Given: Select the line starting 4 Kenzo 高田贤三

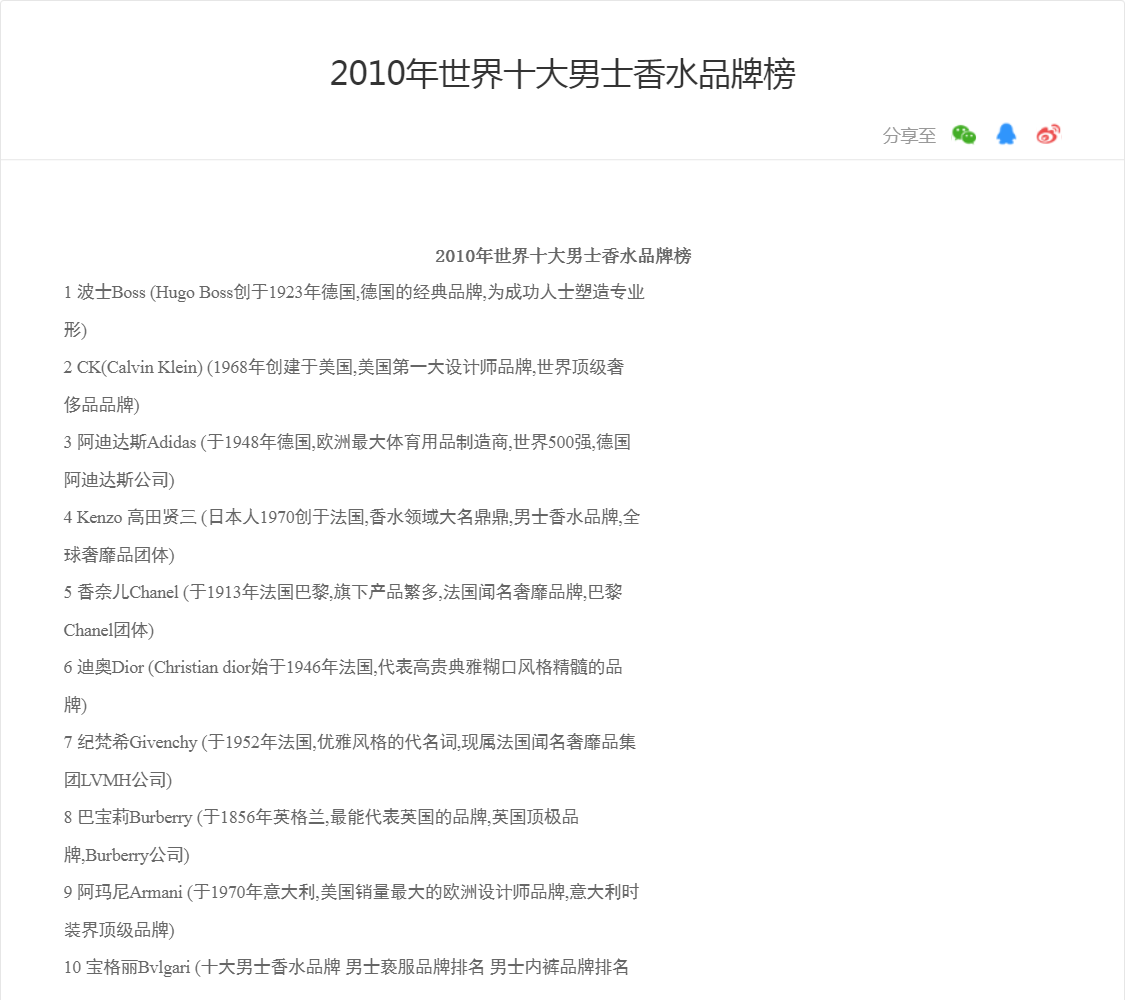Looking at the screenshot, I should [x=352, y=517].
